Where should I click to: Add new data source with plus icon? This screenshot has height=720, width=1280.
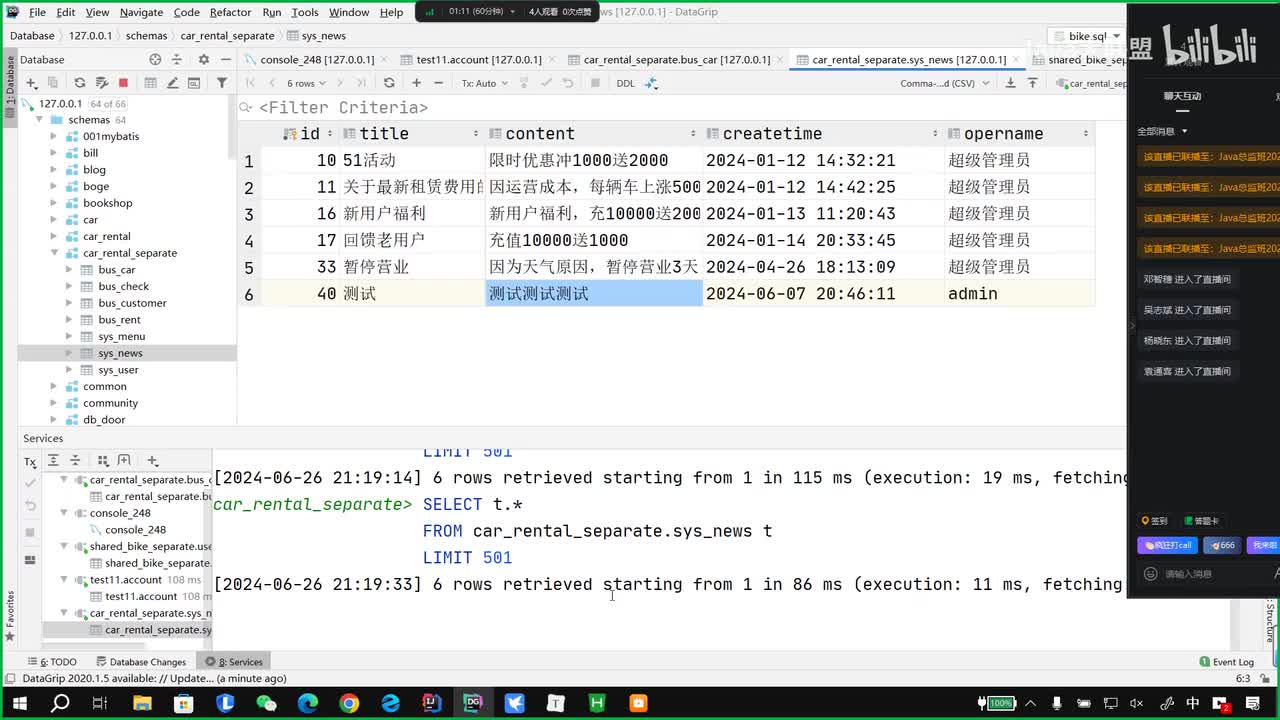(x=31, y=83)
